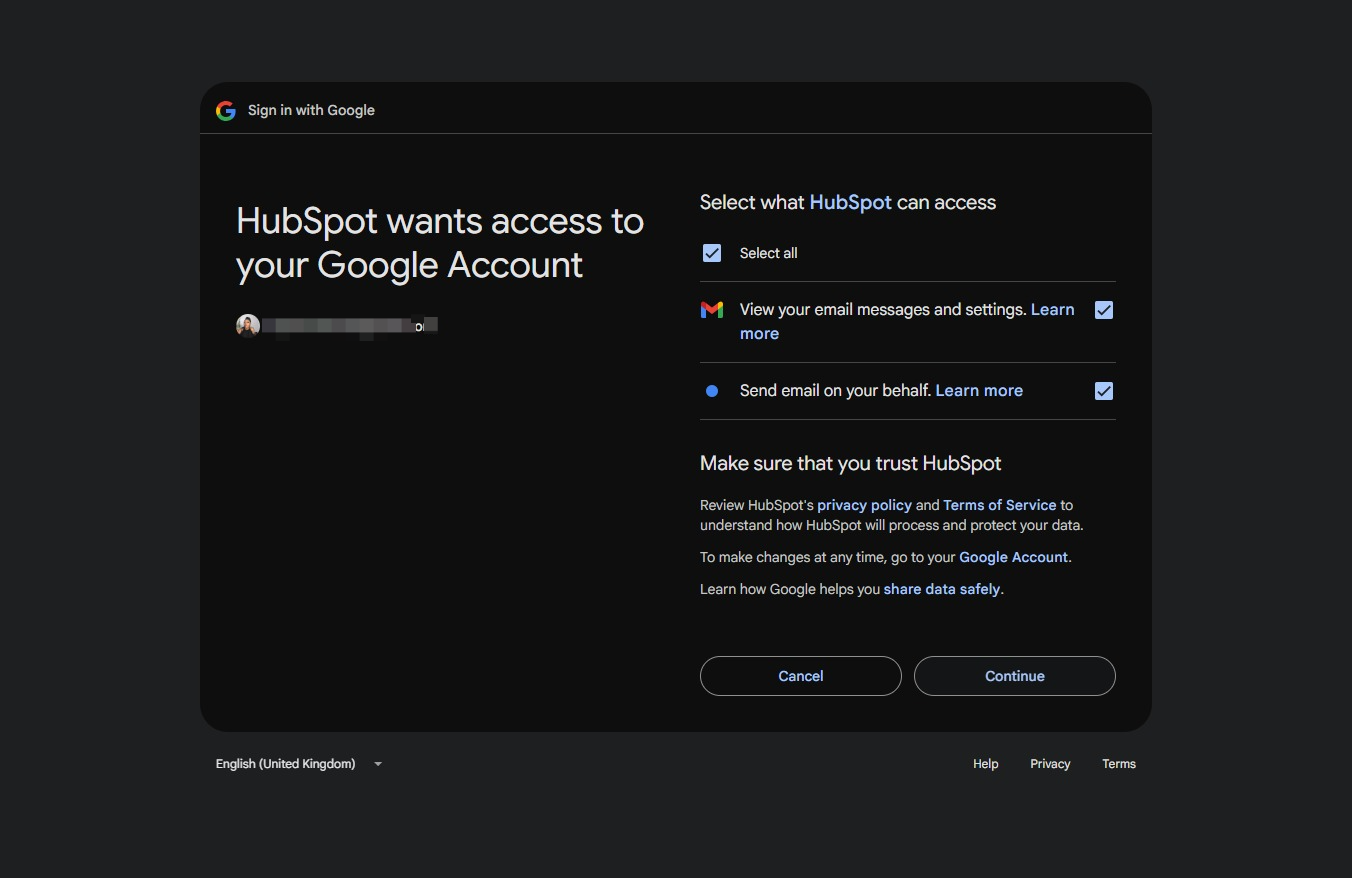Open HubSpot's privacy policy link

pyautogui.click(x=864, y=505)
